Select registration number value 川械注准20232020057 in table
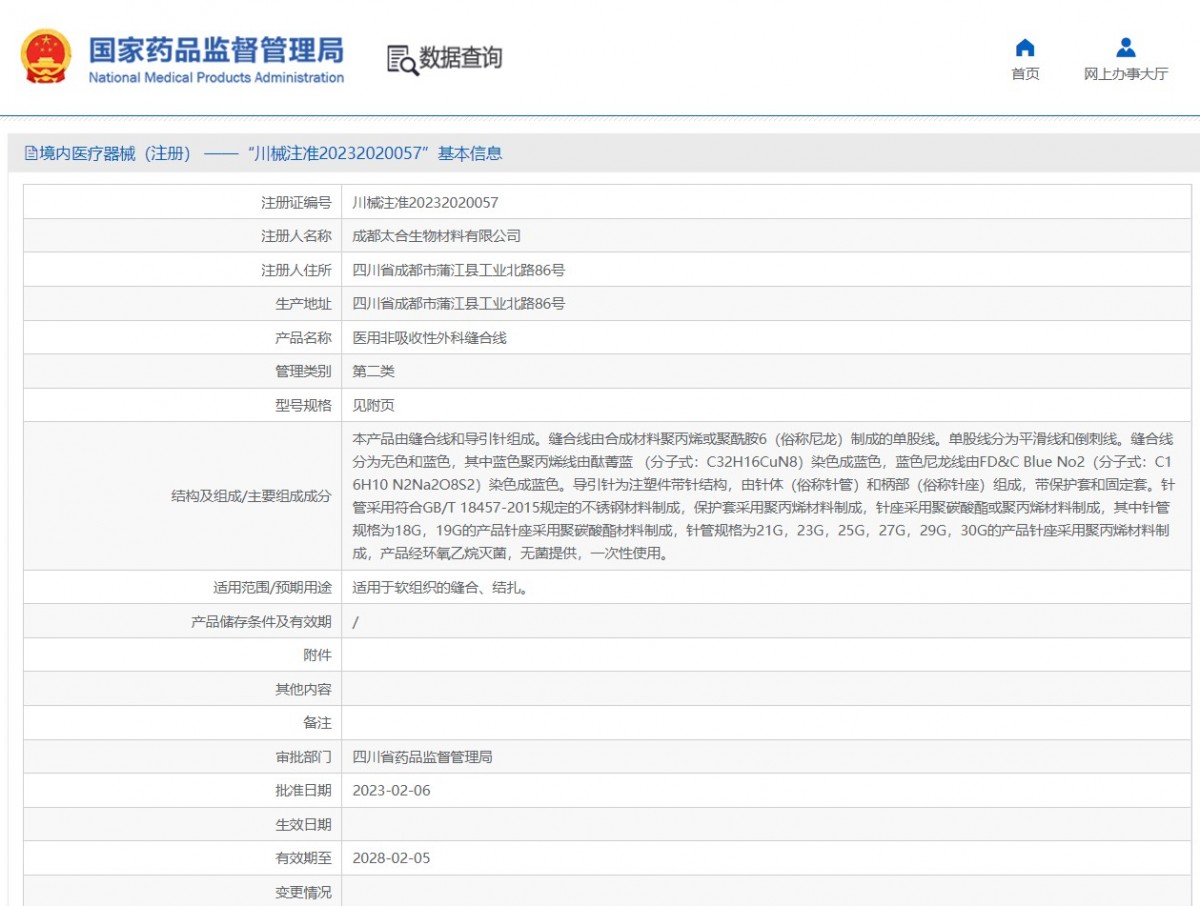This screenshot has height=906, width=1200. [x=425, y=202]
